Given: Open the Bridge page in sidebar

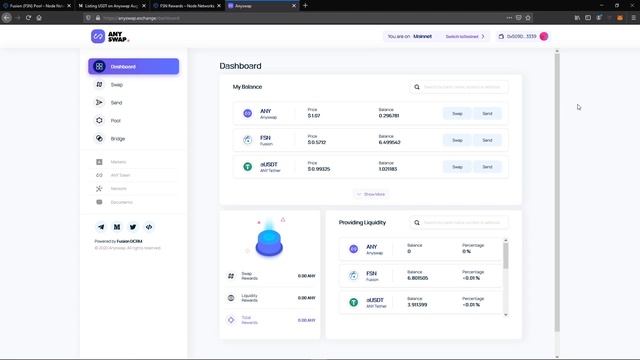Looking at the screenshot, I should click(118, 138).
